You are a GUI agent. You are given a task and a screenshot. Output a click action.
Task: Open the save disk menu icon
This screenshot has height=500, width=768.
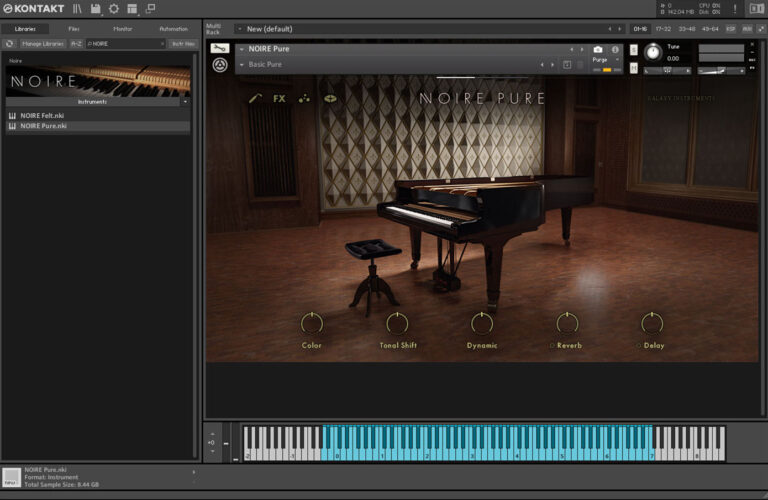point(96,8)
